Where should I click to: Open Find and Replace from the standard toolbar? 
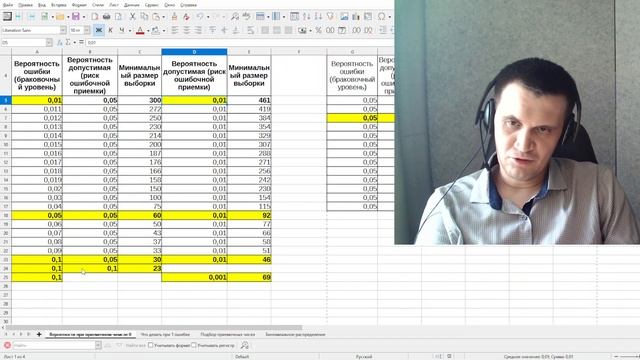(235, 17)
